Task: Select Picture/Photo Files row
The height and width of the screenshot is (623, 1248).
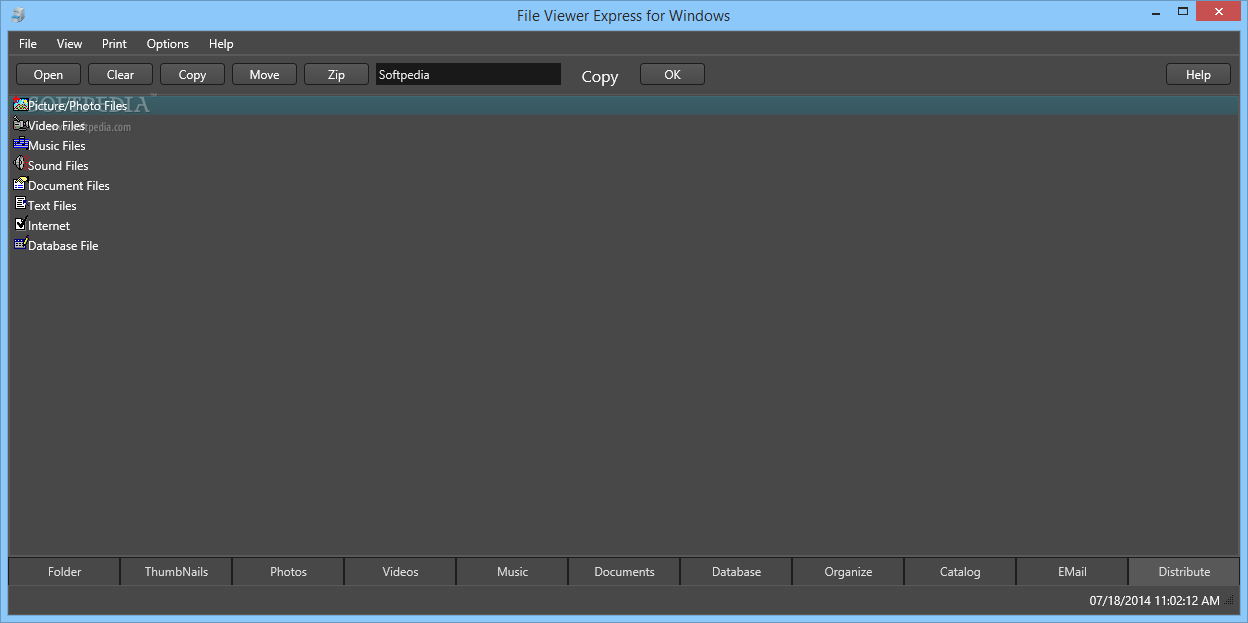Action: click(623, 105)
